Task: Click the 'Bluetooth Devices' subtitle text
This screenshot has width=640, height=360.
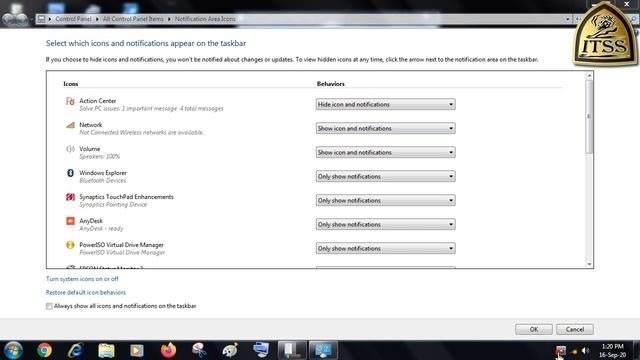Action: click(102, 181)
